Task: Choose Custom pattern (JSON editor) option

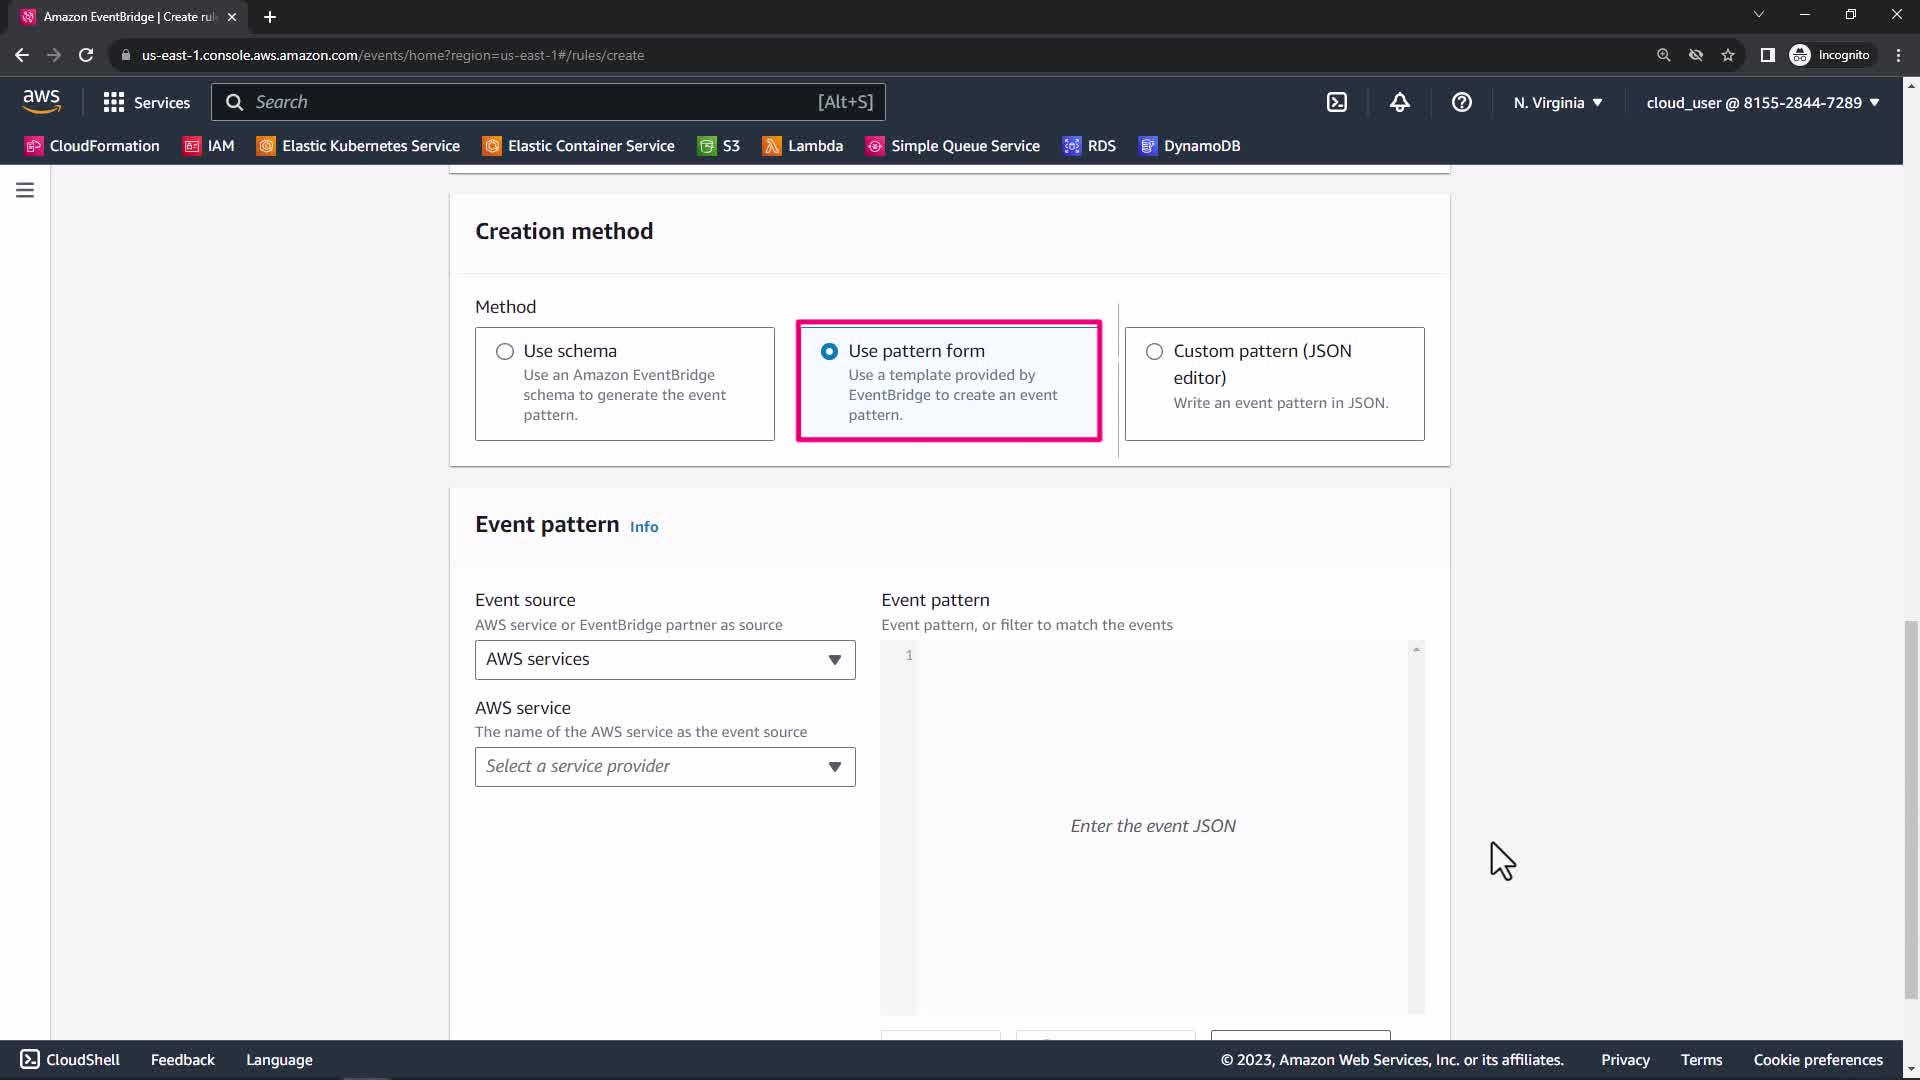Action: coord(1154,352)
